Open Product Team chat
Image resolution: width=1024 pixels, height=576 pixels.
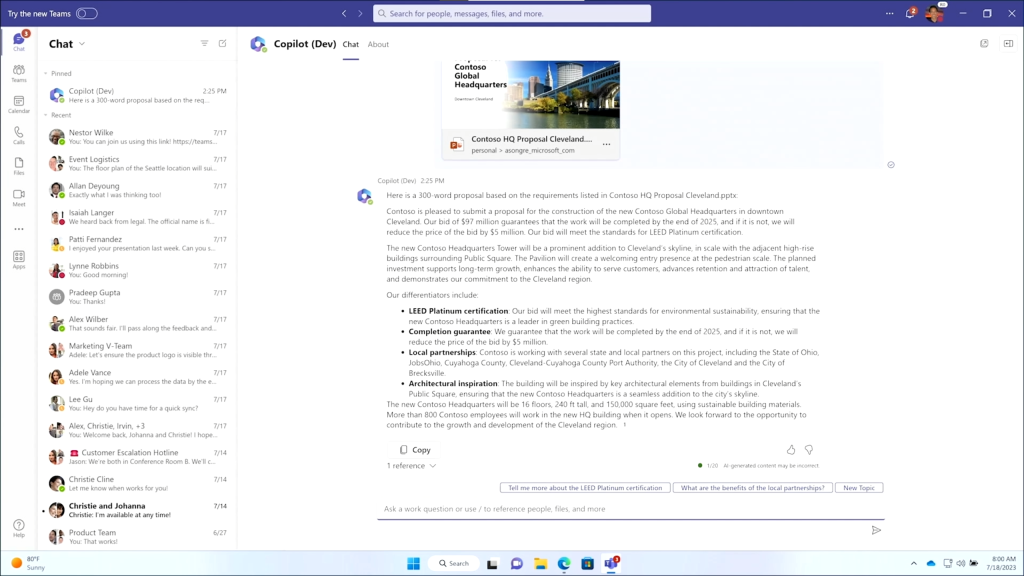(x=138, y=537)
